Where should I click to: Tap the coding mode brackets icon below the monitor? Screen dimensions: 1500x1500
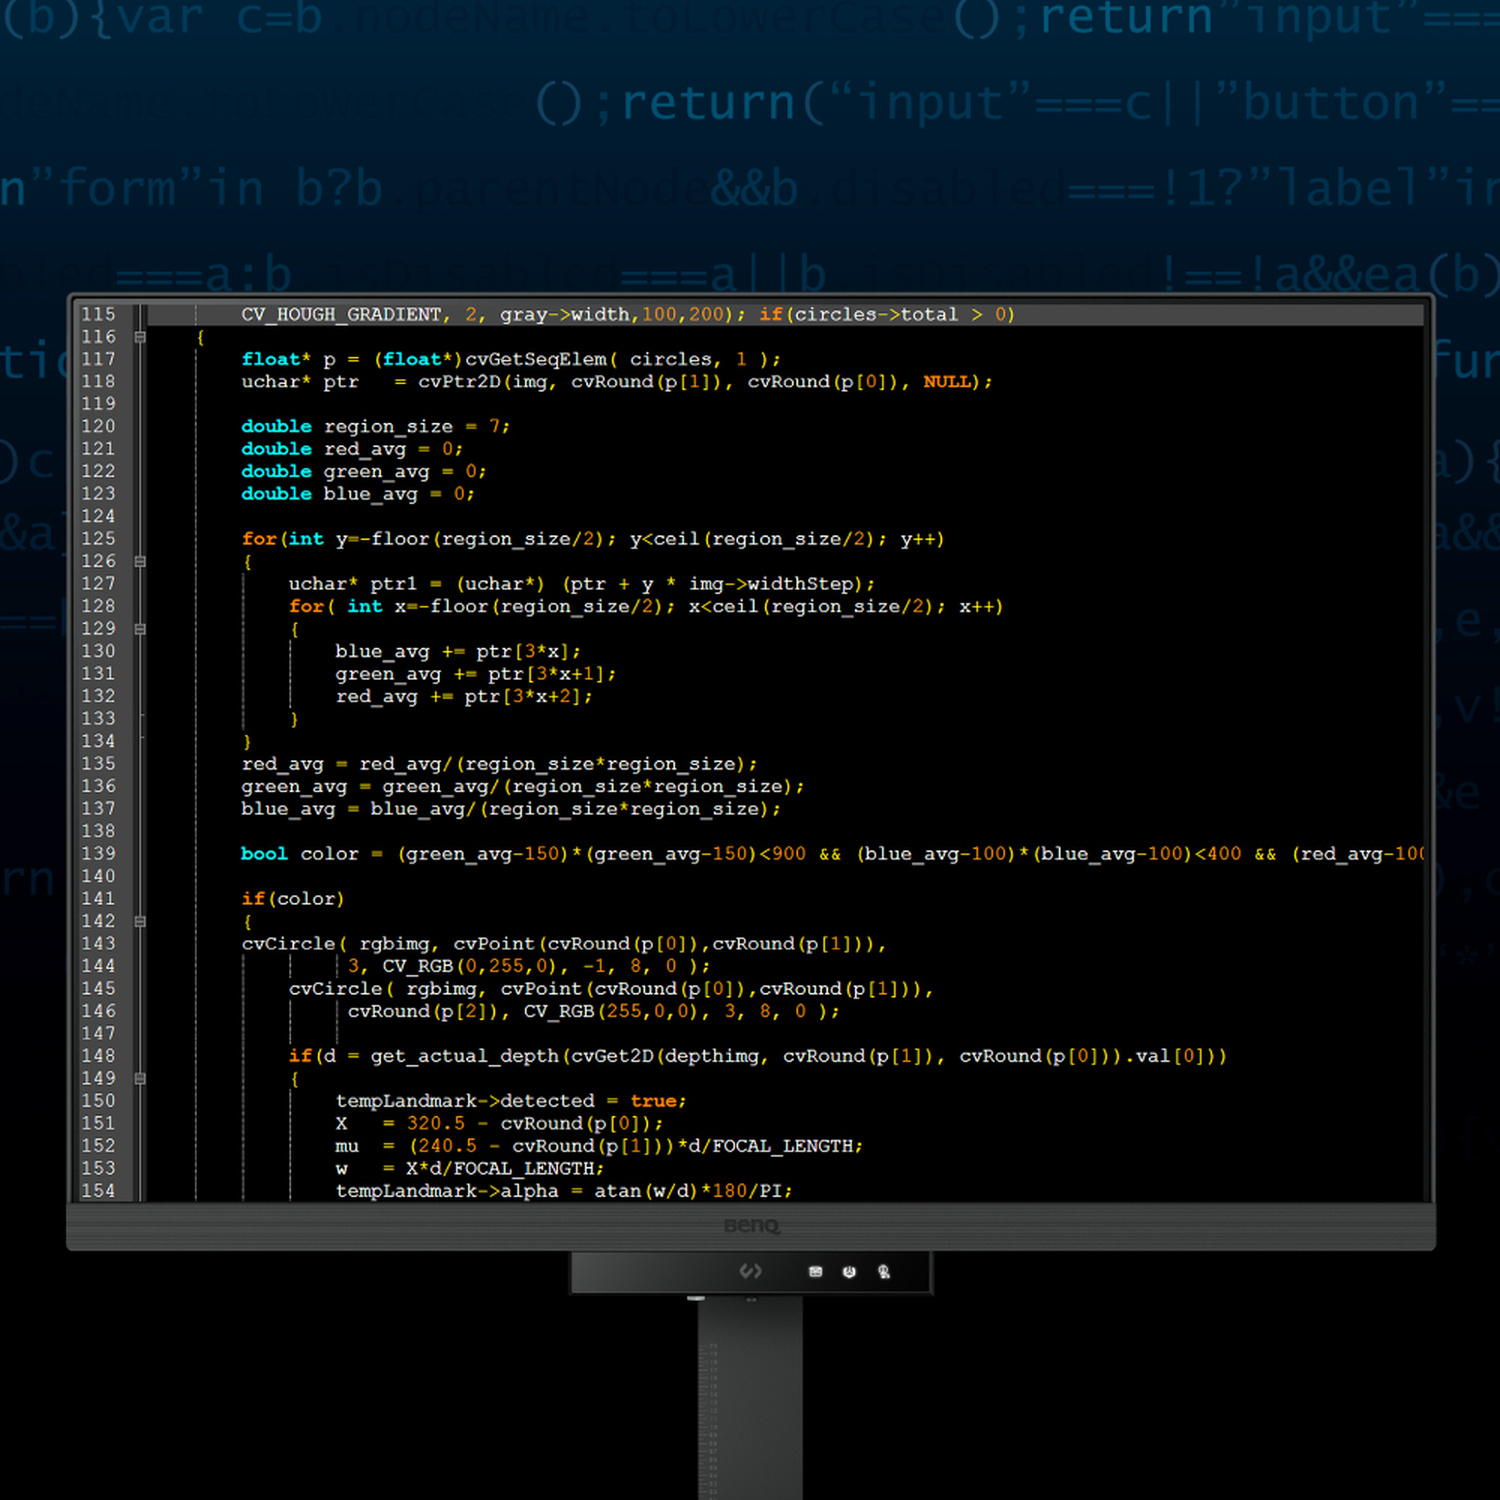point(750,1271)
